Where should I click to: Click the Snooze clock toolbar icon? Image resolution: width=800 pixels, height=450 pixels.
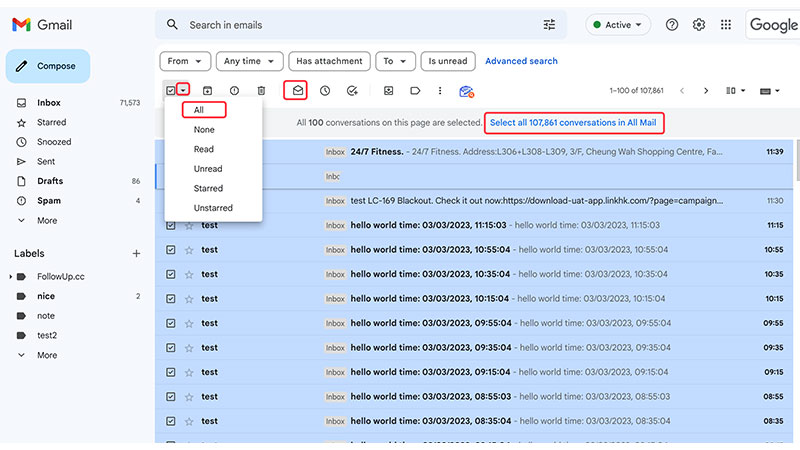325,91
